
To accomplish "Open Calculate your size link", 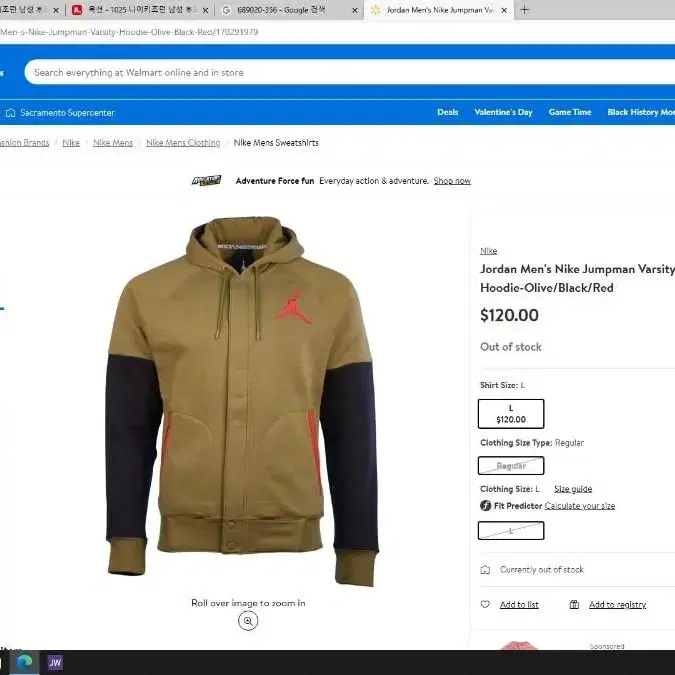I will point(580,506).
